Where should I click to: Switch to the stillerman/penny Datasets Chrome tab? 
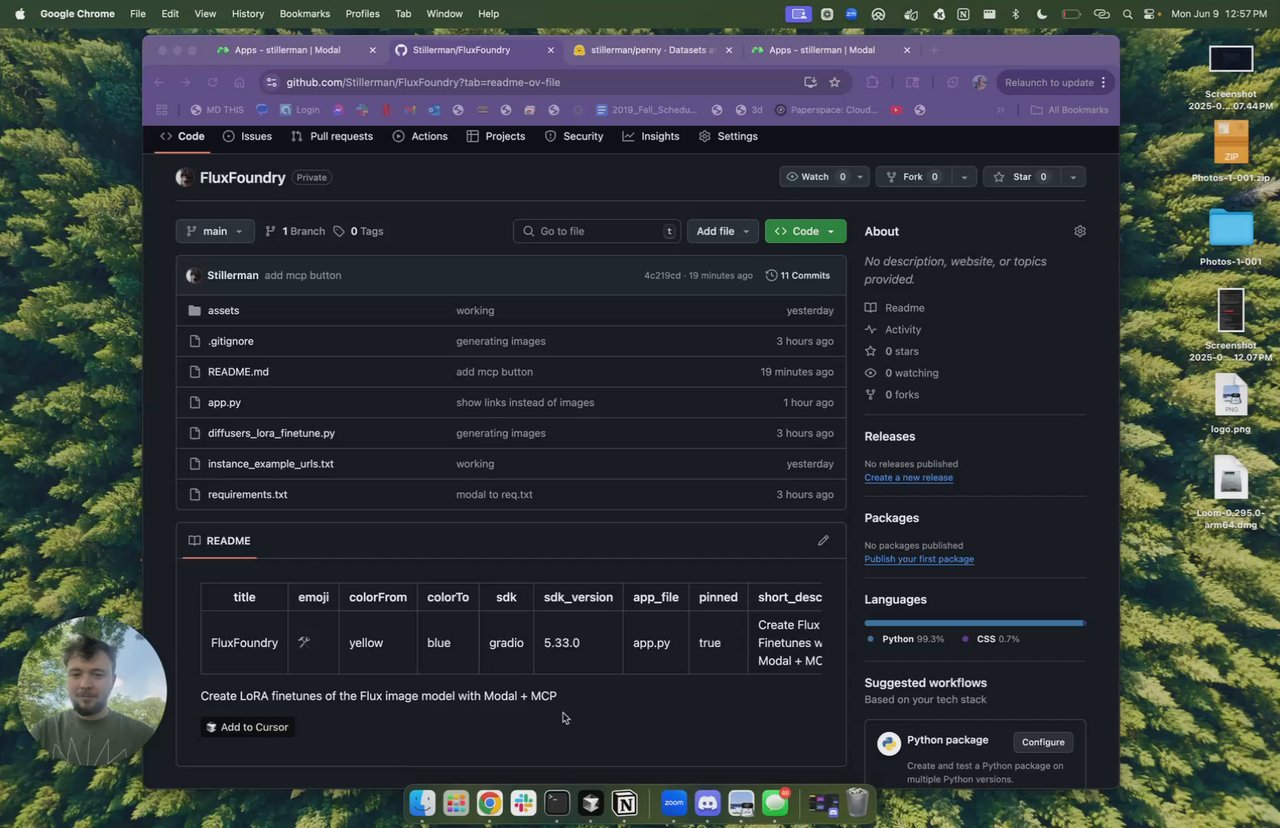651,50
